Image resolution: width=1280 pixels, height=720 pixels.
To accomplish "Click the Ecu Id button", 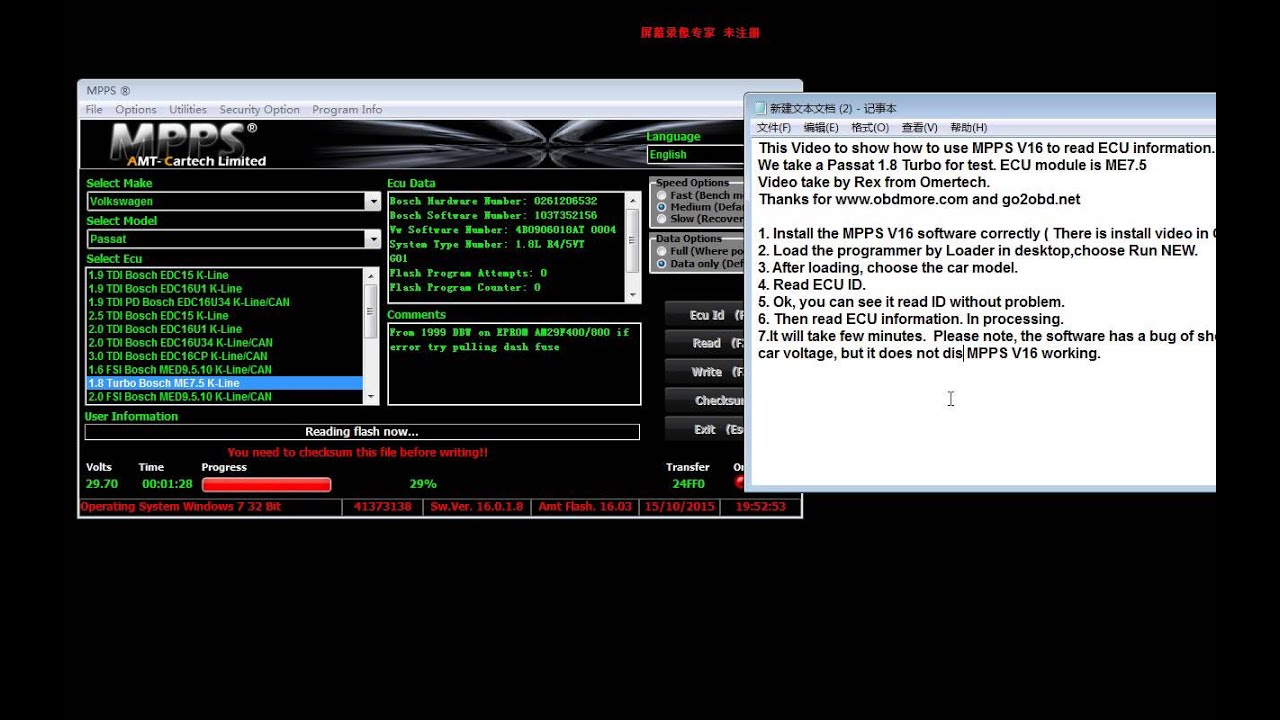I will pyautogui.click(x=705, y=315).
